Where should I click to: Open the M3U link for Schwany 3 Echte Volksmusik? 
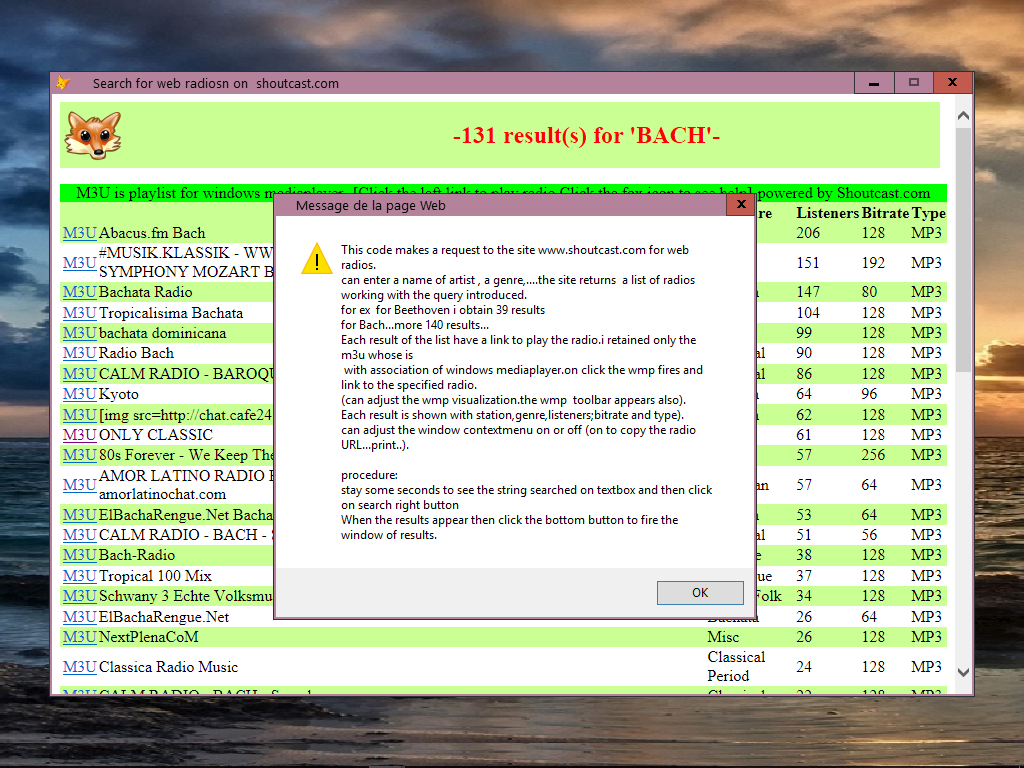click(x=80, y=596)
